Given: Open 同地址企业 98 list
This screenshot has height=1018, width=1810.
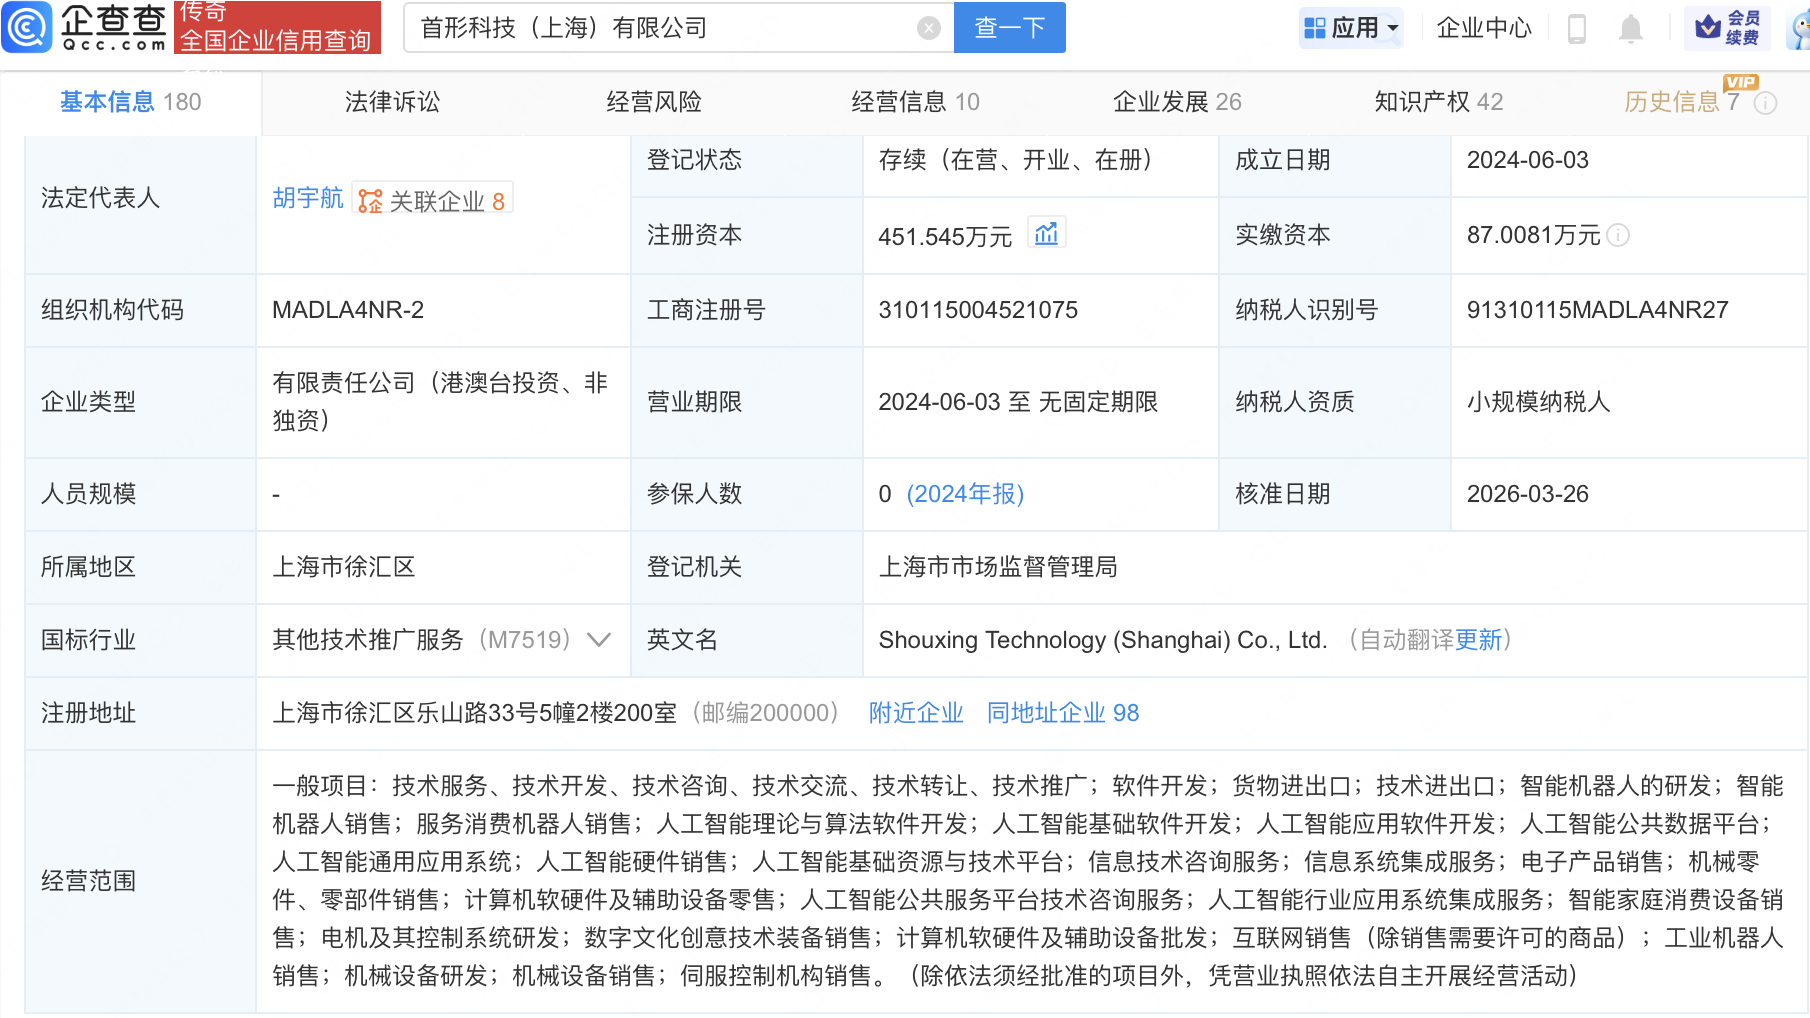Looking at the screenshot, I should 1062,713.
